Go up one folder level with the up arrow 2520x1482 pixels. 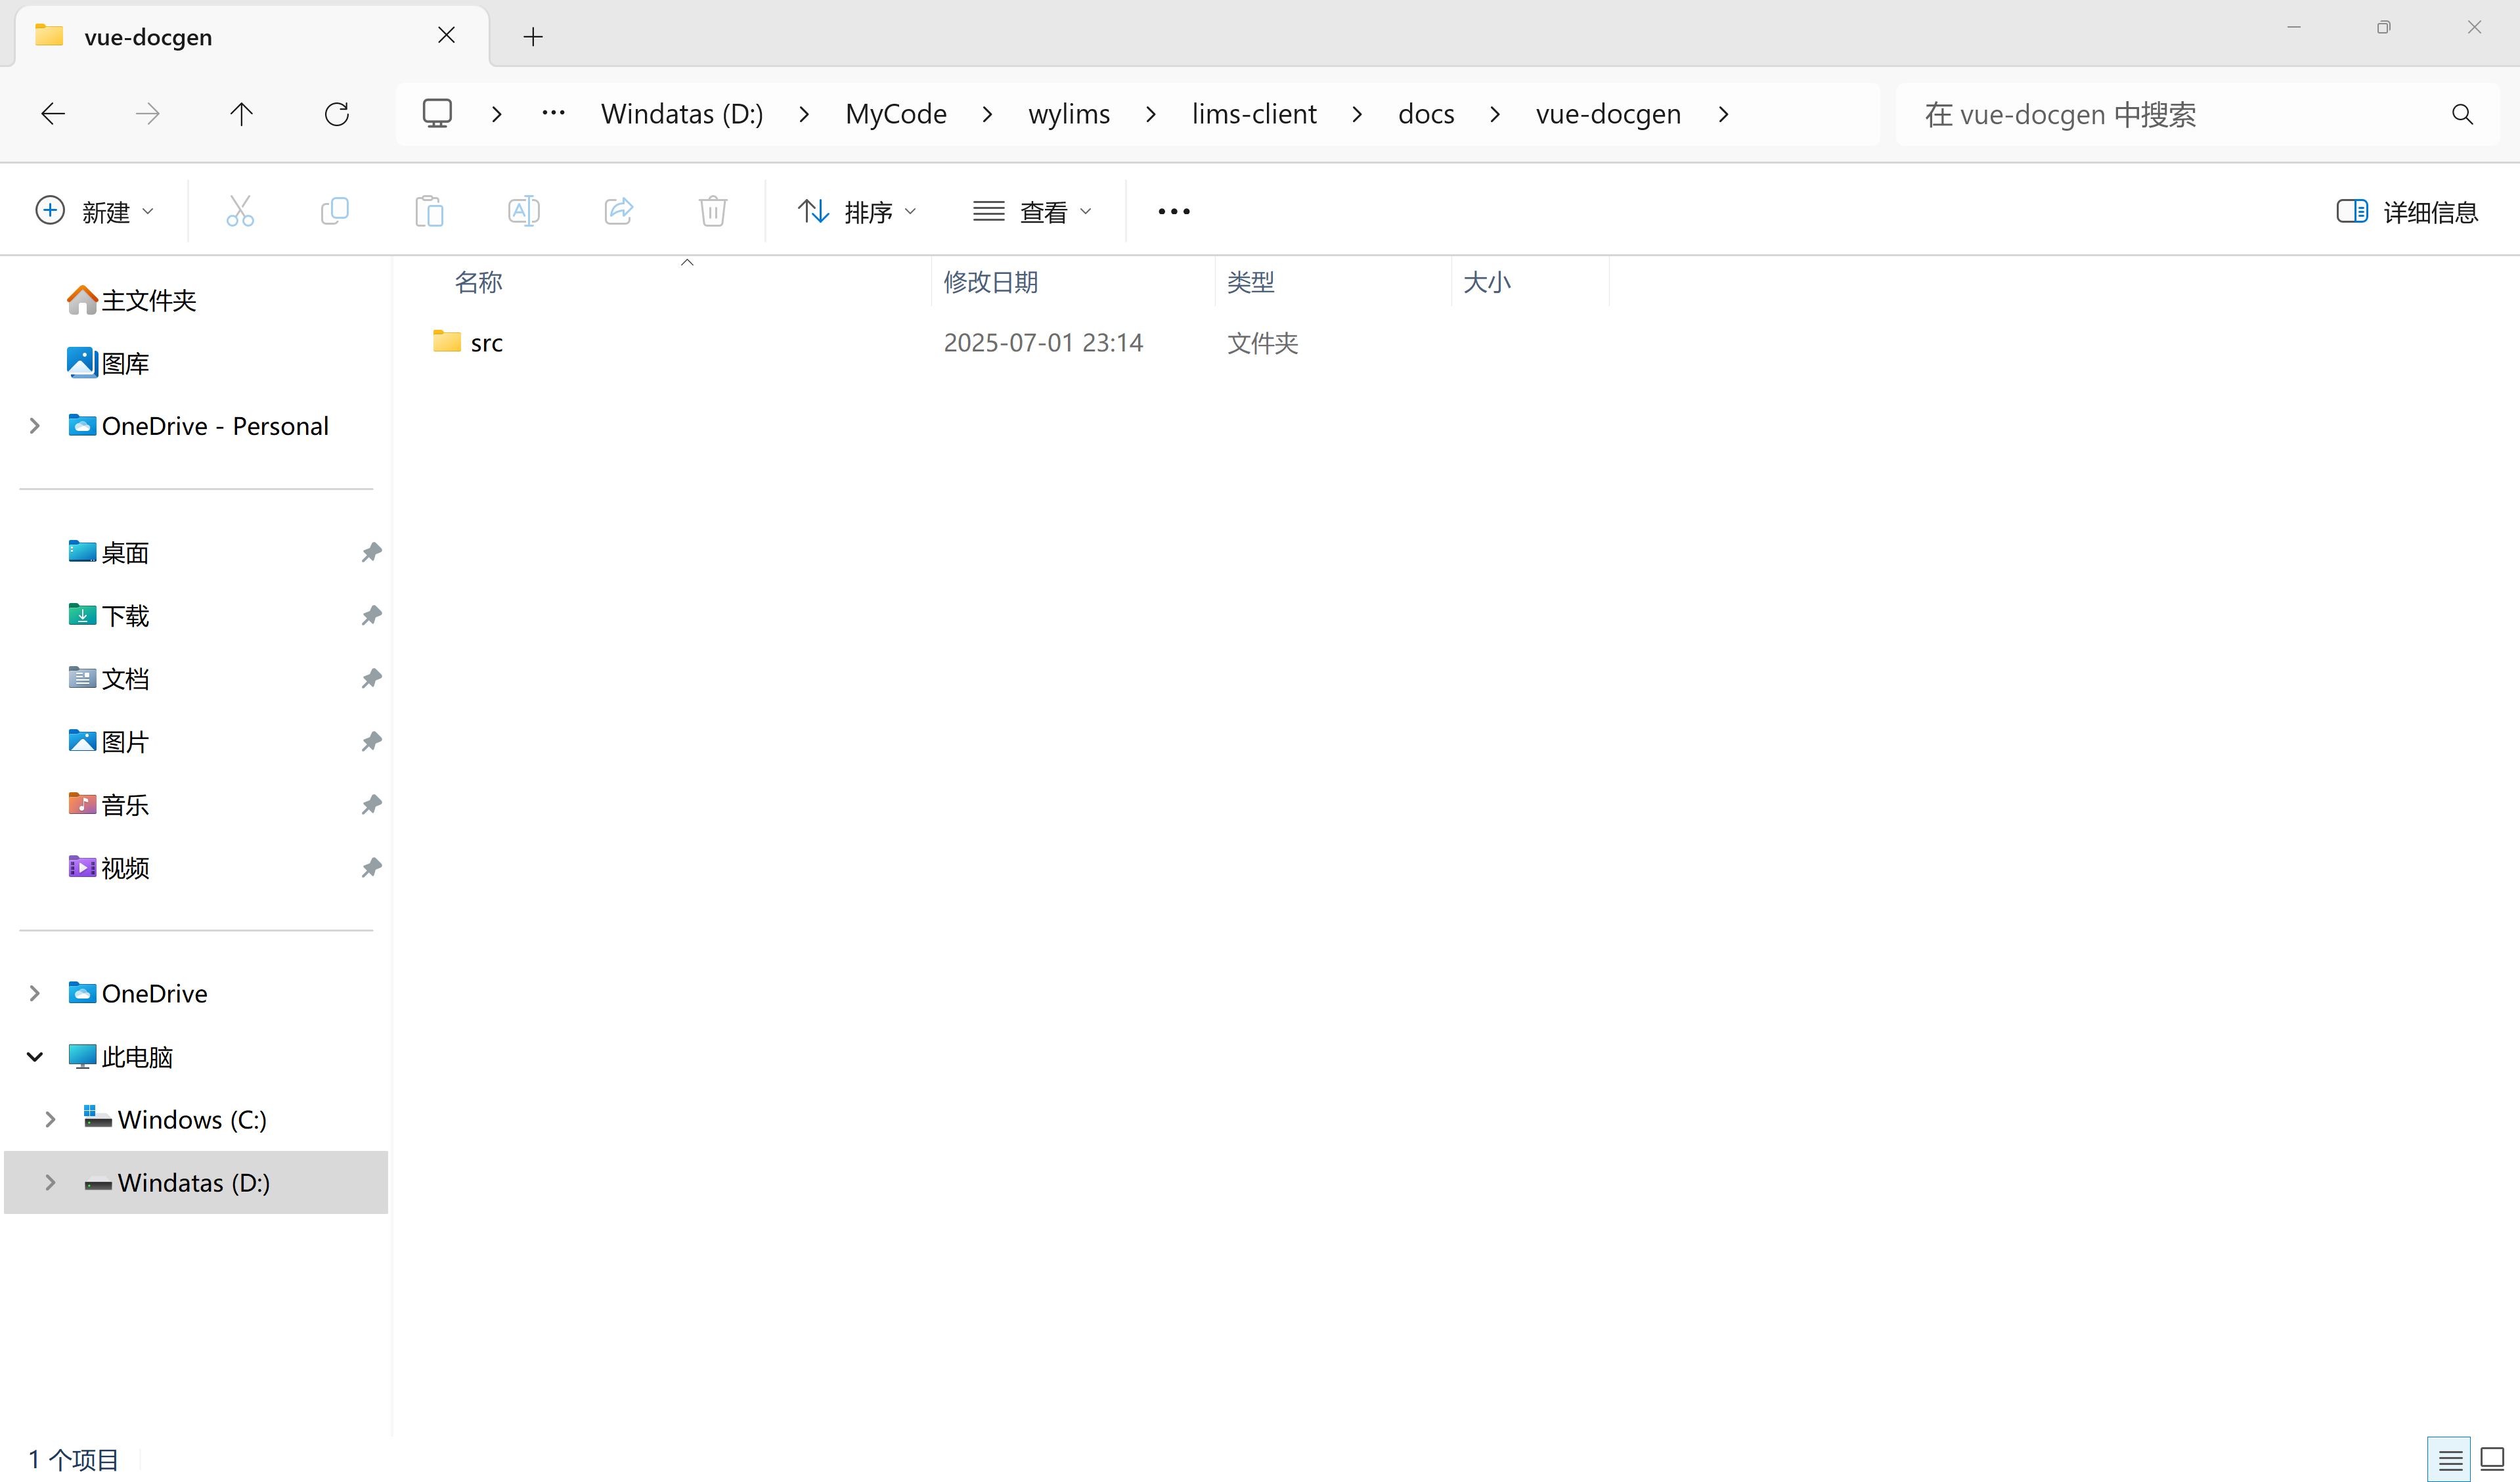(241, 113)
